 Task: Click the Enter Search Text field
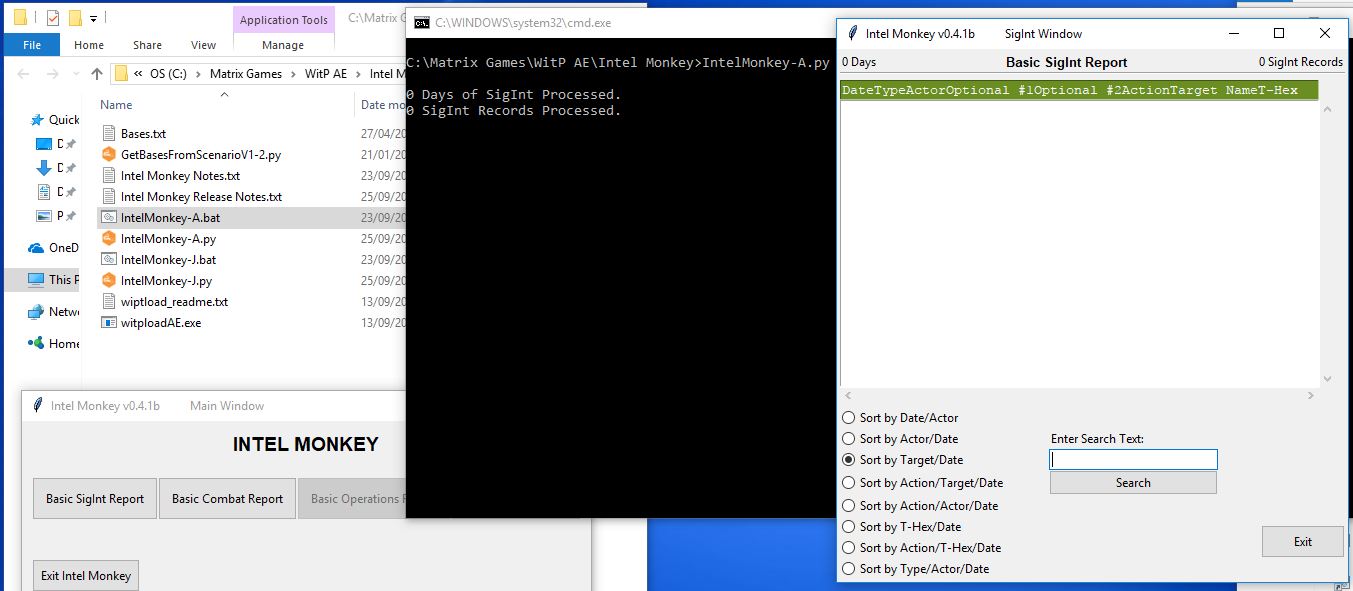[x=1133, y=459]
